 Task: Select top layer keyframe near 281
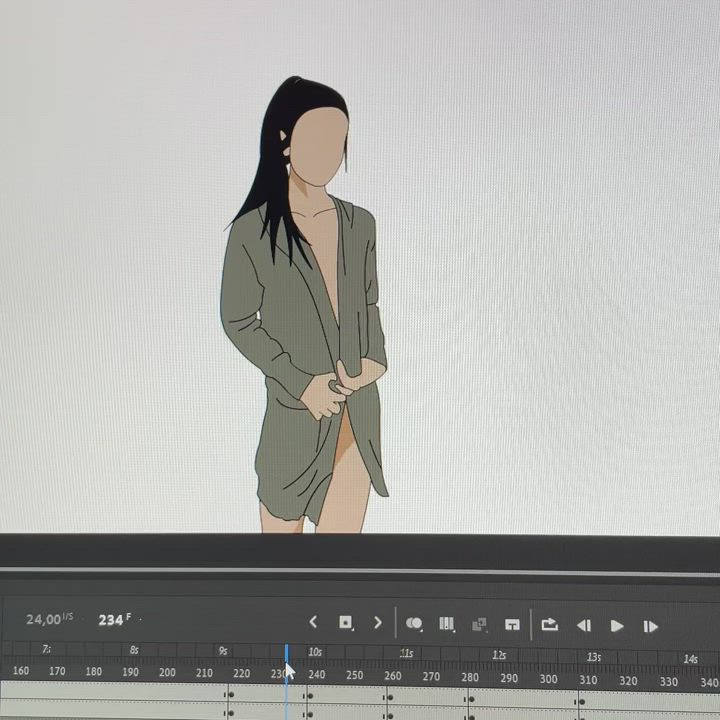[x=471, y=699]
